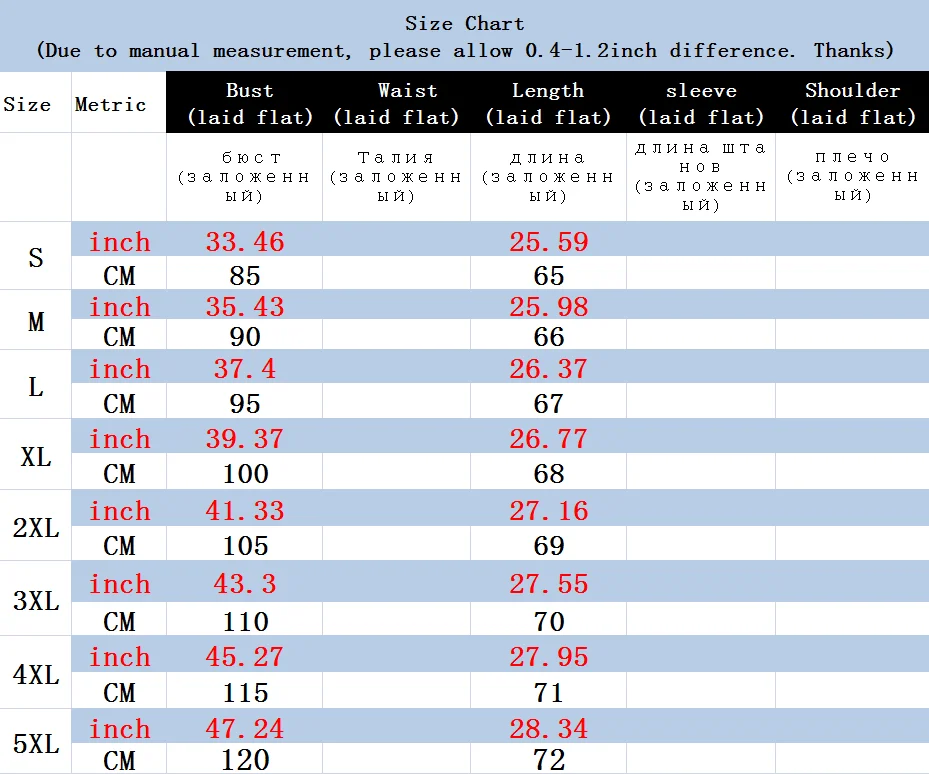Click length value 26.77 inch

pos(549,439)
